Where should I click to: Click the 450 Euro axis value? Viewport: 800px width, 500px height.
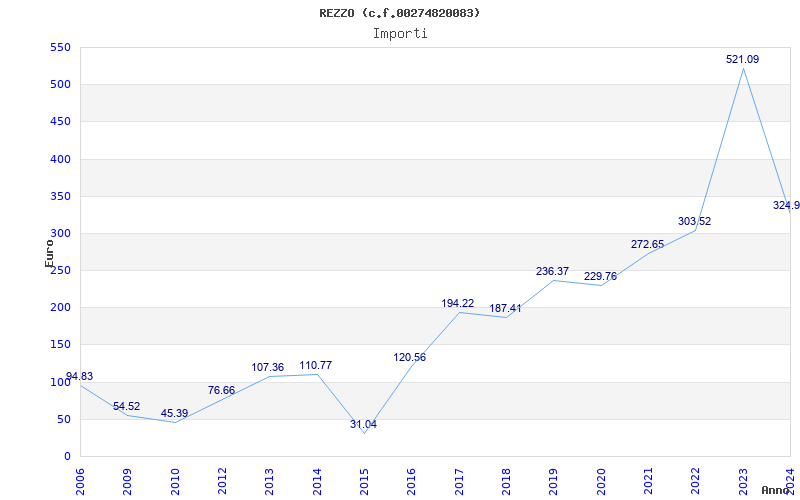(x=60, y=122)
